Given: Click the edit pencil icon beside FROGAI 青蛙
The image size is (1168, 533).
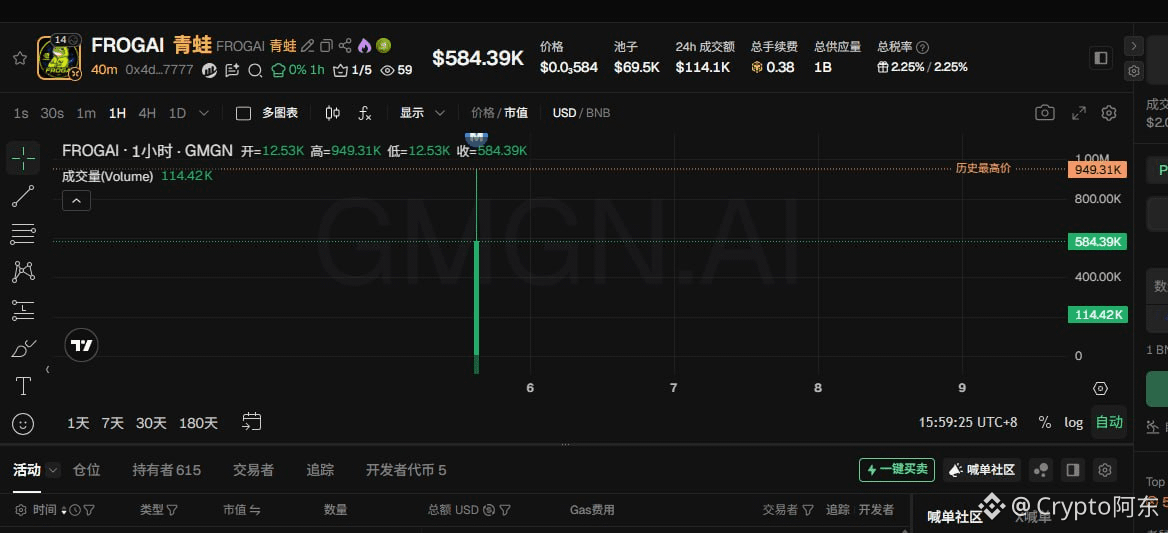Looking at the screenshot, I should click(307, 46).
